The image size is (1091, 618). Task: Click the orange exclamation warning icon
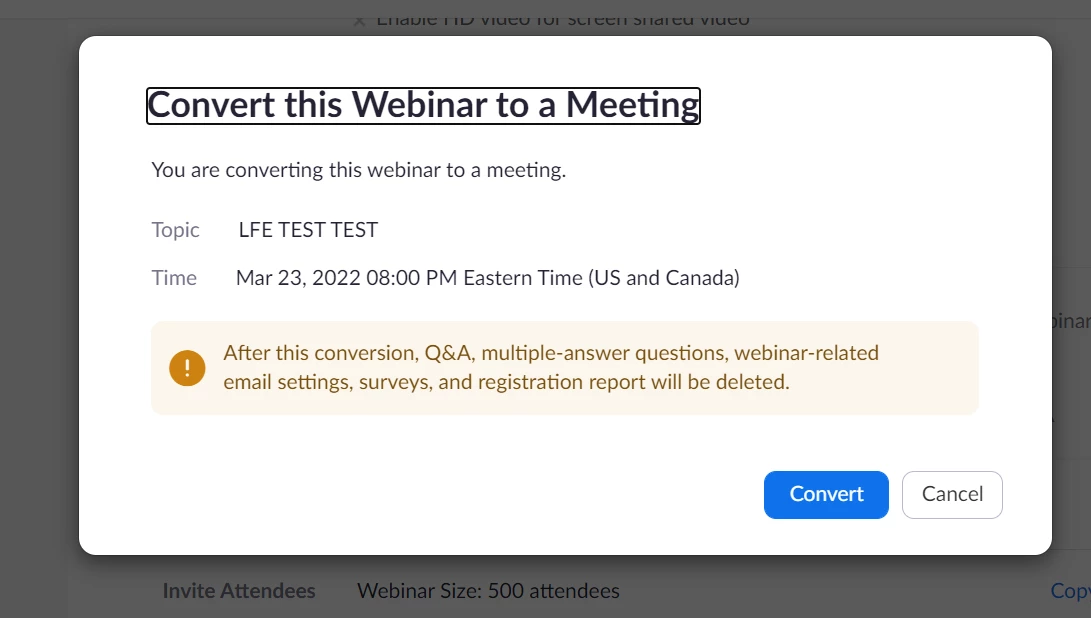pyautogui.click(x=187, y=368)
